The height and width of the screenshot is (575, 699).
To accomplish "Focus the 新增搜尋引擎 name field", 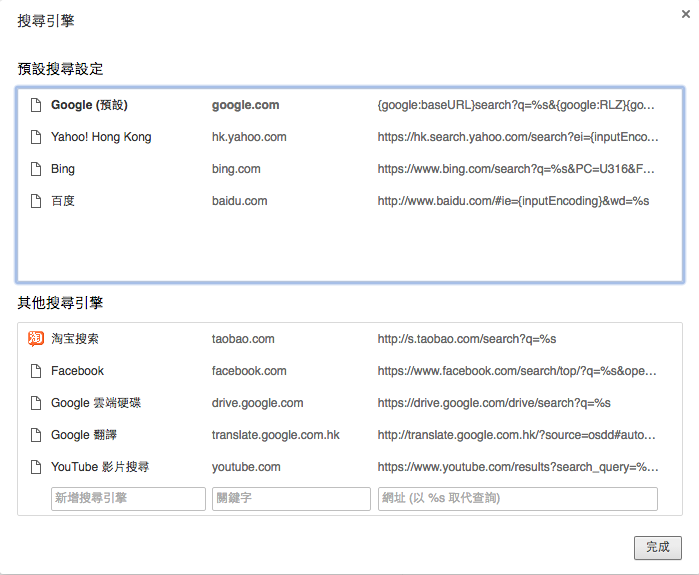I will pyautogui.click(x=128, y=498).
